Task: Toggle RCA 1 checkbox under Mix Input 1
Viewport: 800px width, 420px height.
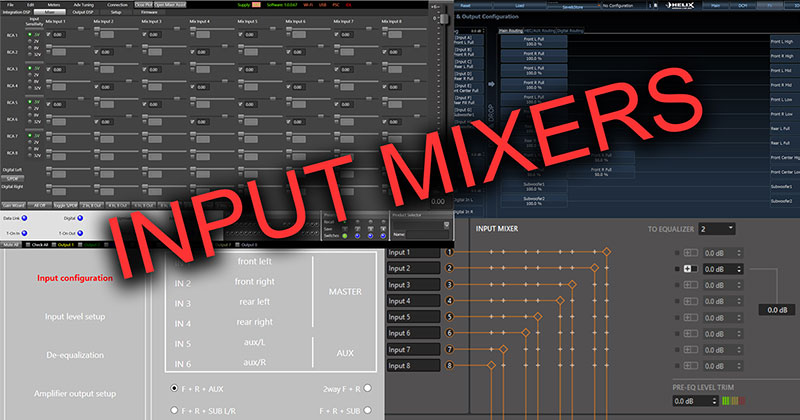Action: click(49, 35)
